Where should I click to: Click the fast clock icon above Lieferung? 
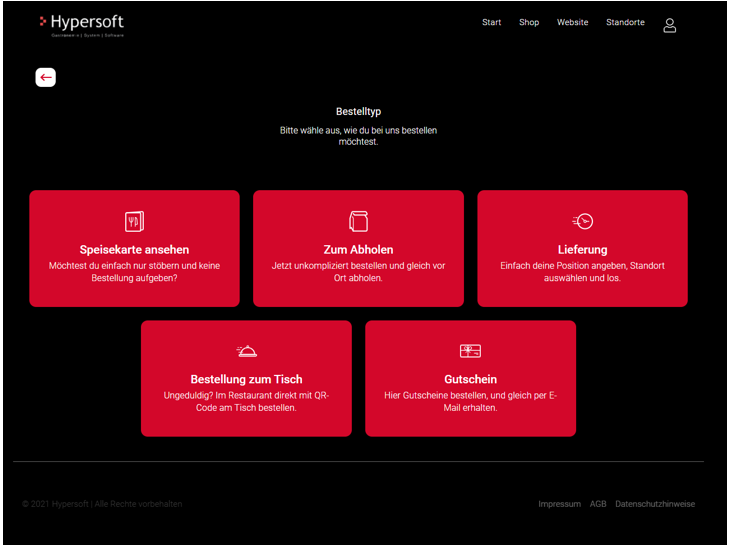coord(582,221)
